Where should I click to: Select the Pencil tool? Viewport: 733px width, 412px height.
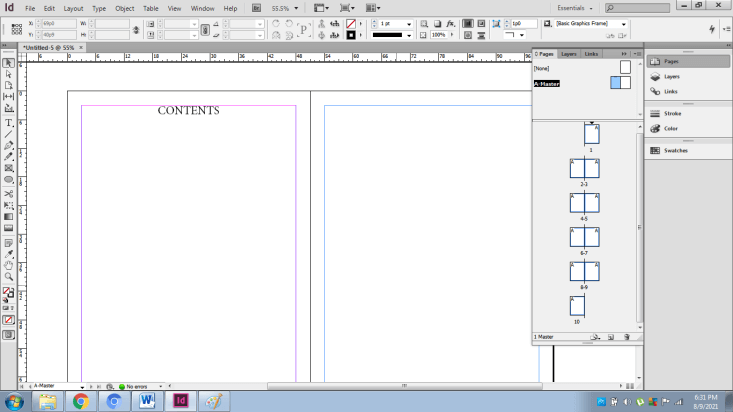pos(8,157)
